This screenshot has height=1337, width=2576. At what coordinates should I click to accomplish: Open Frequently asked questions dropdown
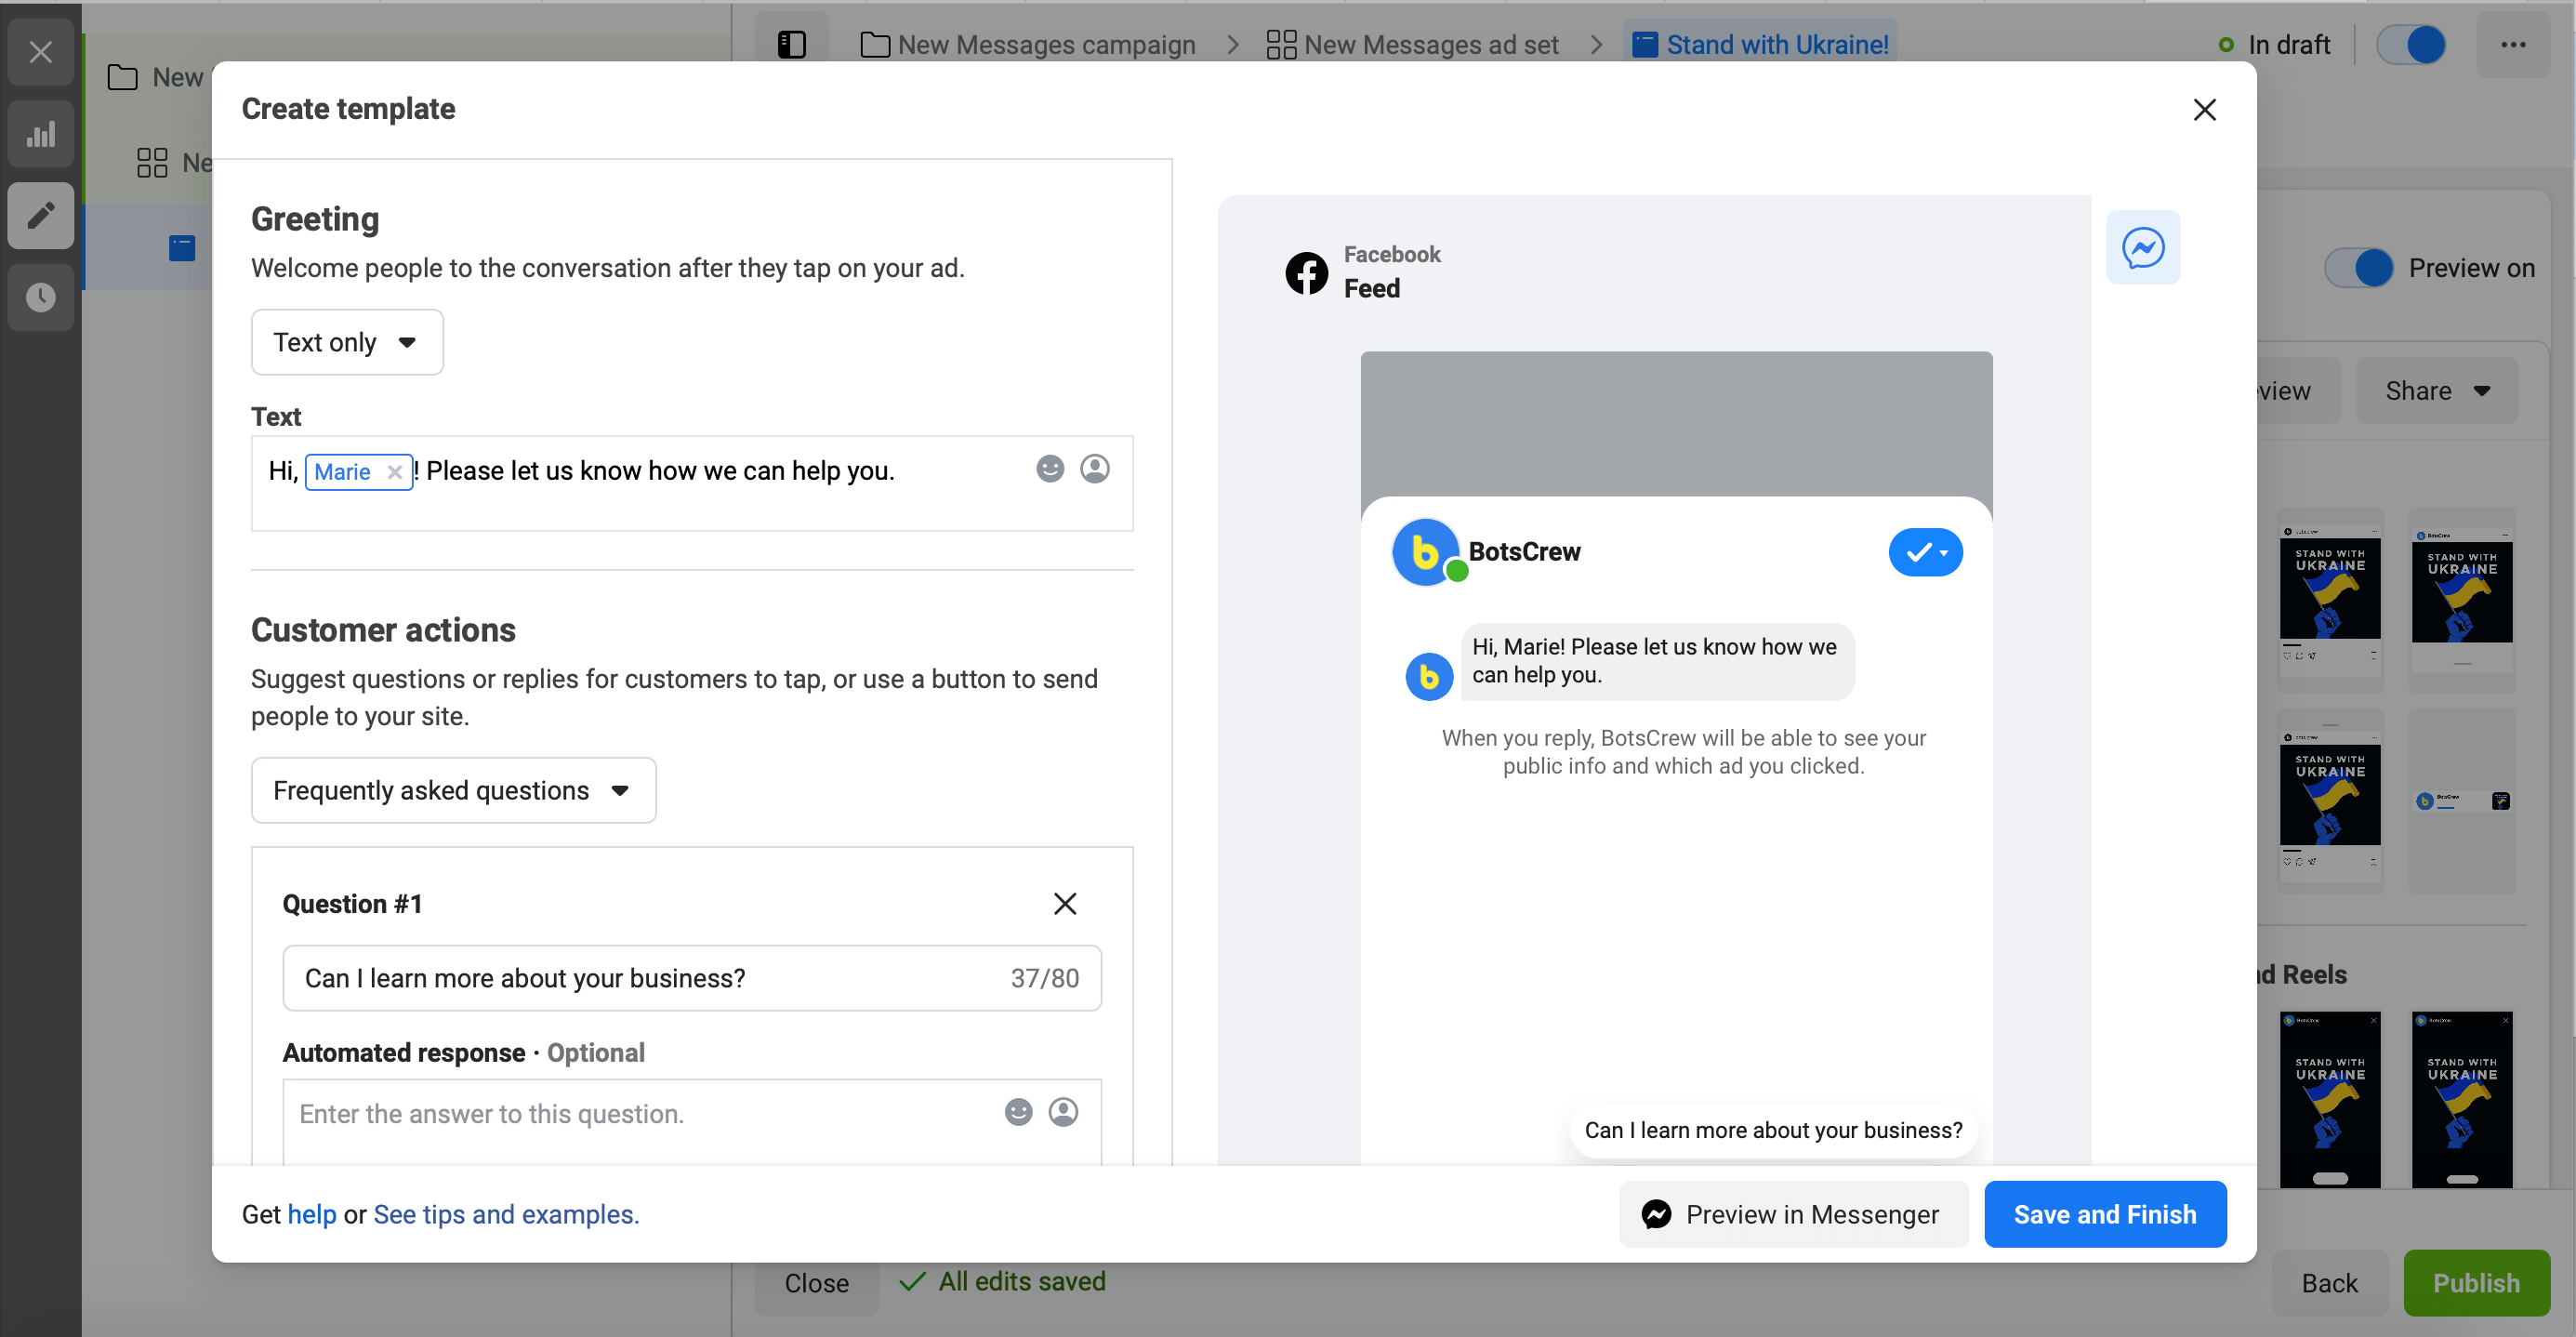(453, 790)
